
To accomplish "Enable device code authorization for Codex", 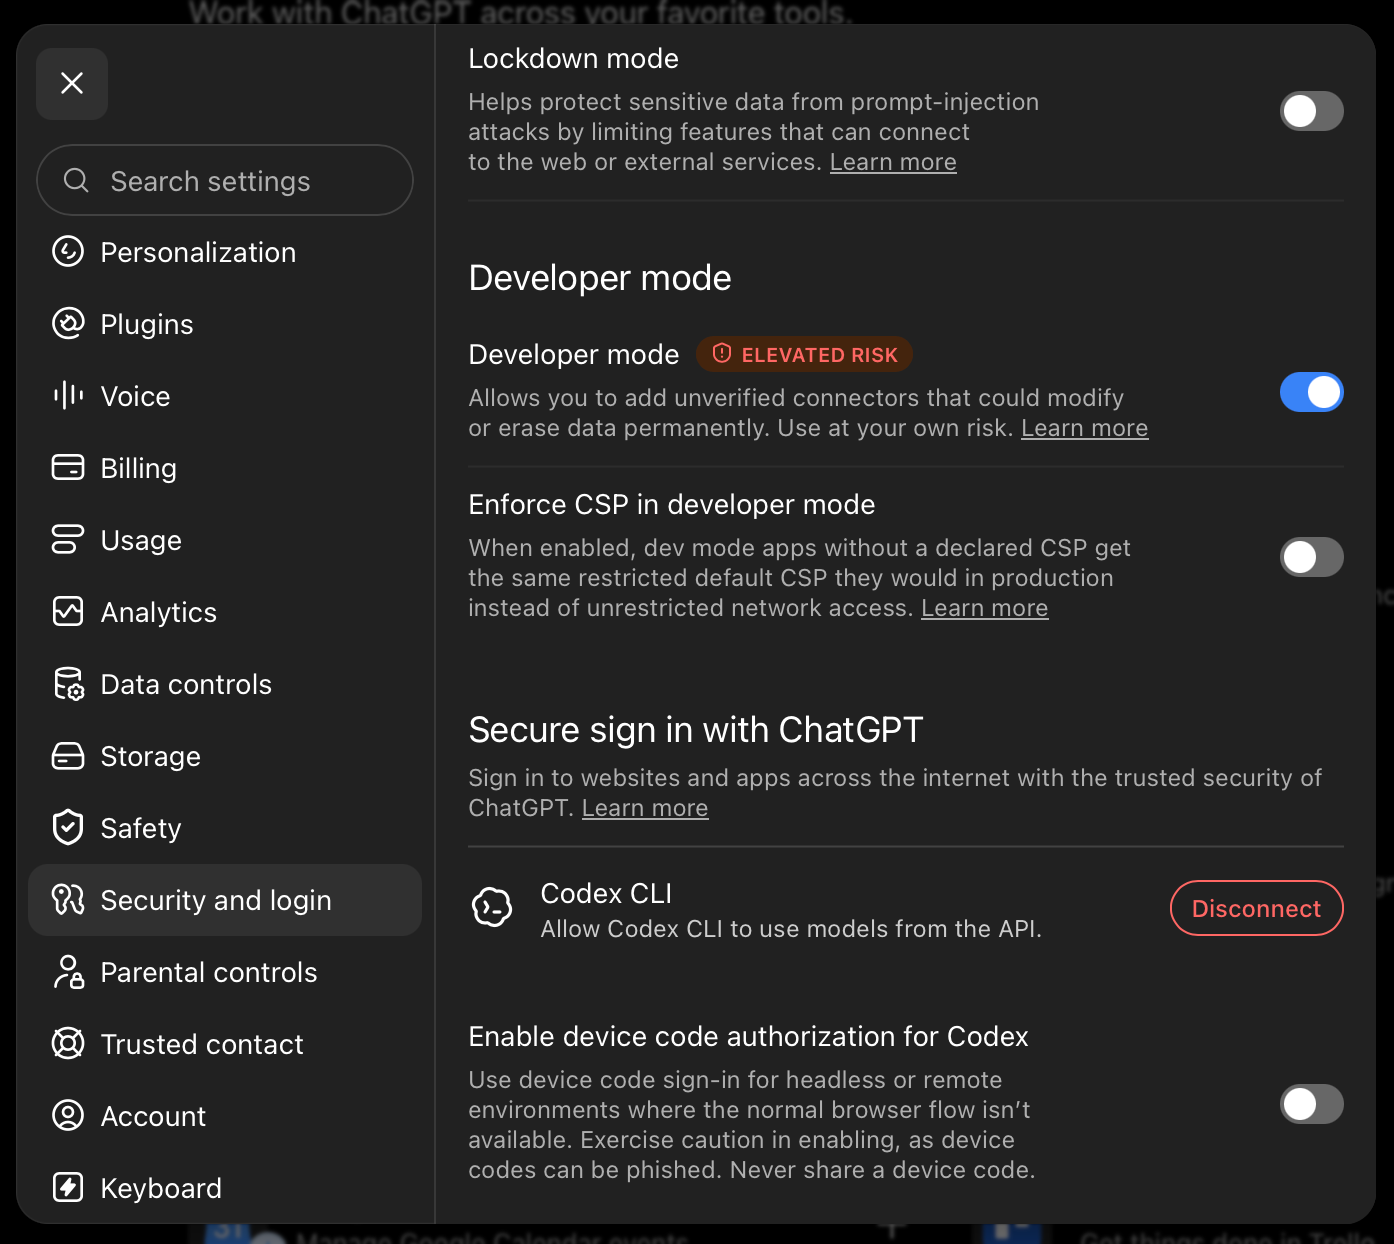I will [1312, 1104].
